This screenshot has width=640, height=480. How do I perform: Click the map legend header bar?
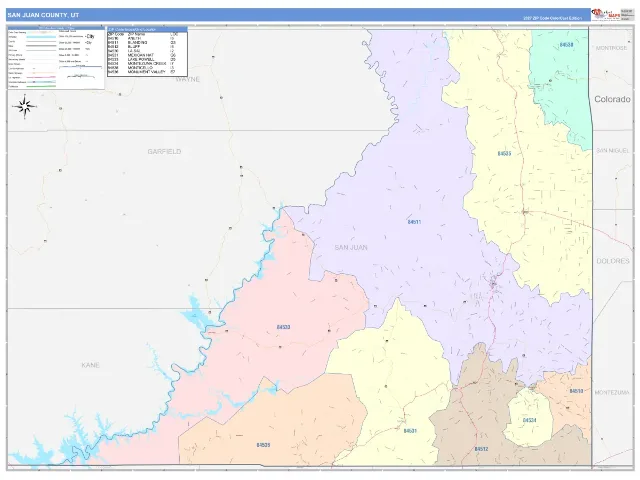click(56, 28)
